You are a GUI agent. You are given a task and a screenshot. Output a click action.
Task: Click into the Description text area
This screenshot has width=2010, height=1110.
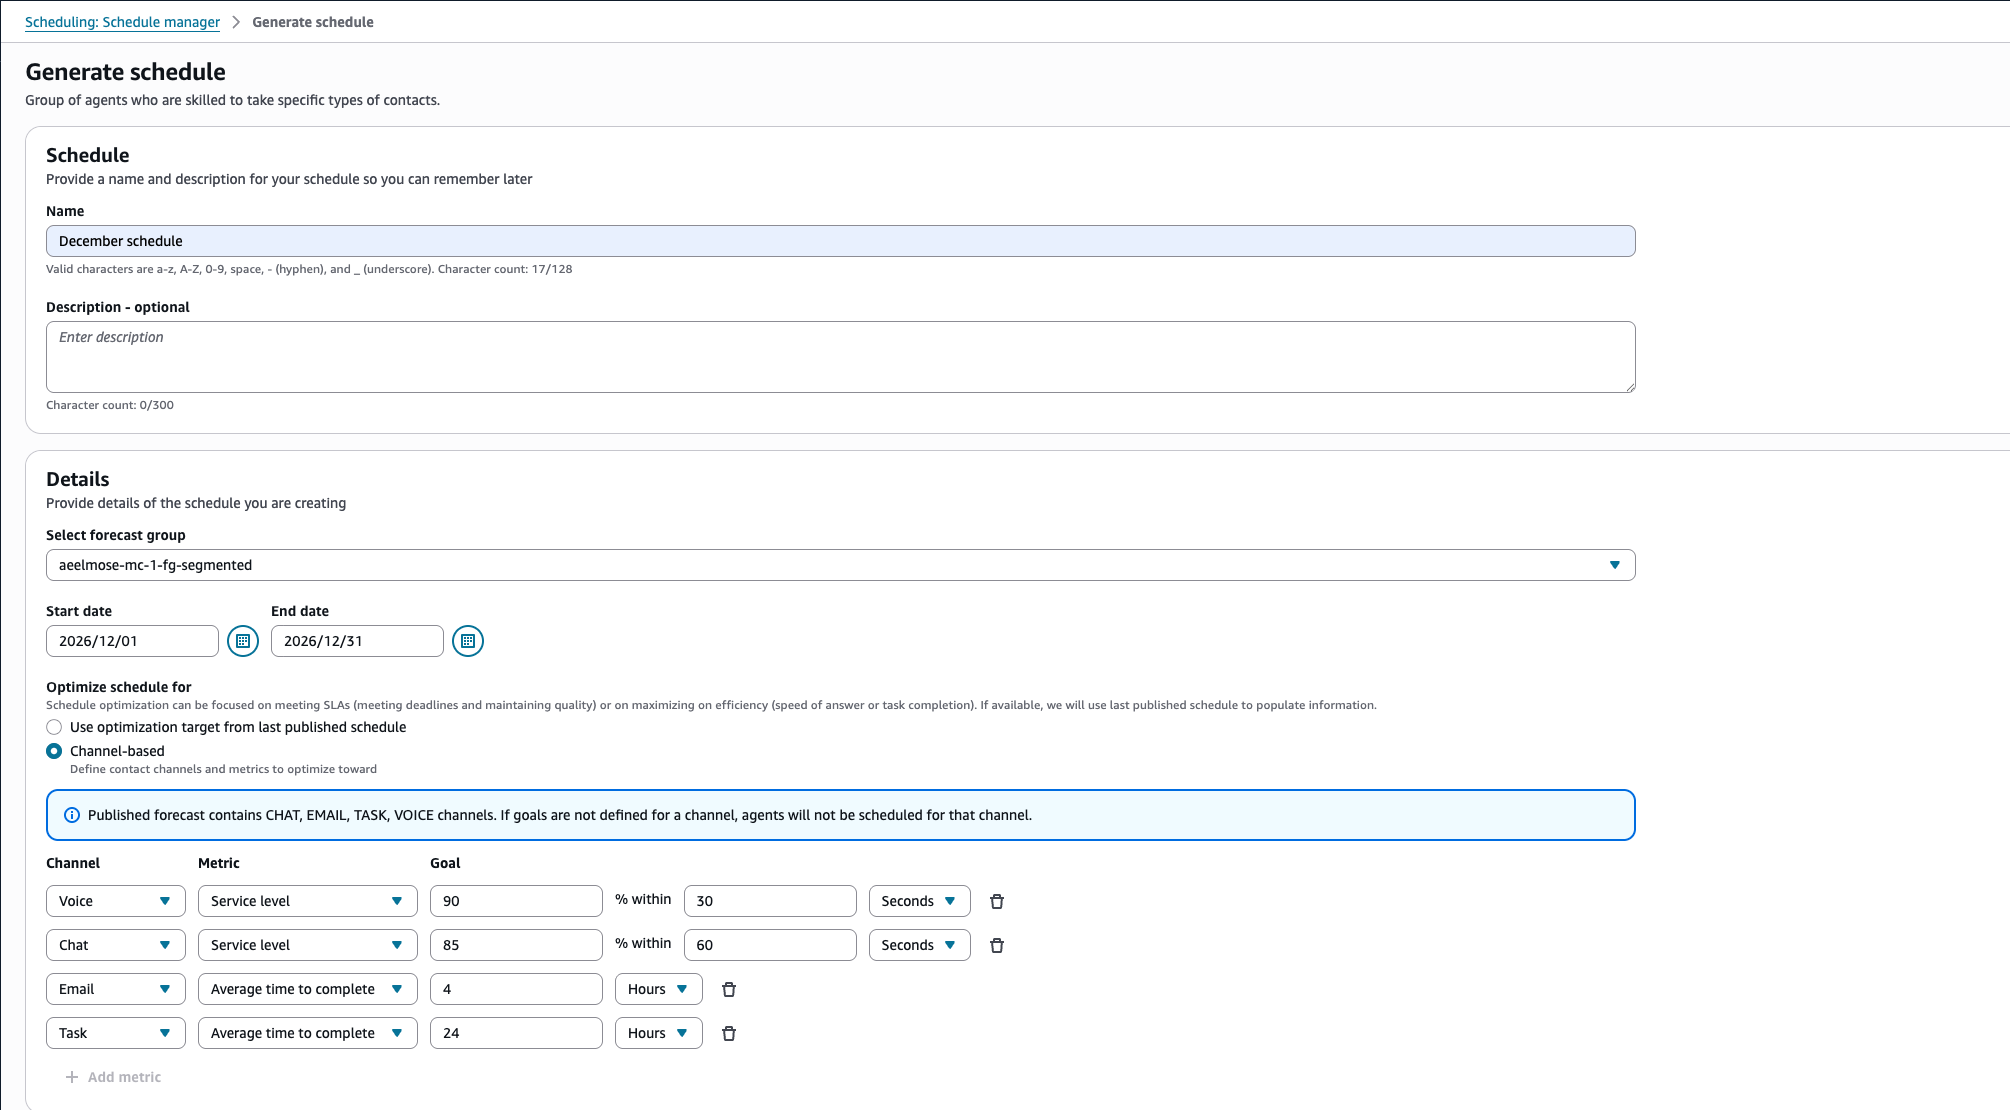(x=841, y=357)
